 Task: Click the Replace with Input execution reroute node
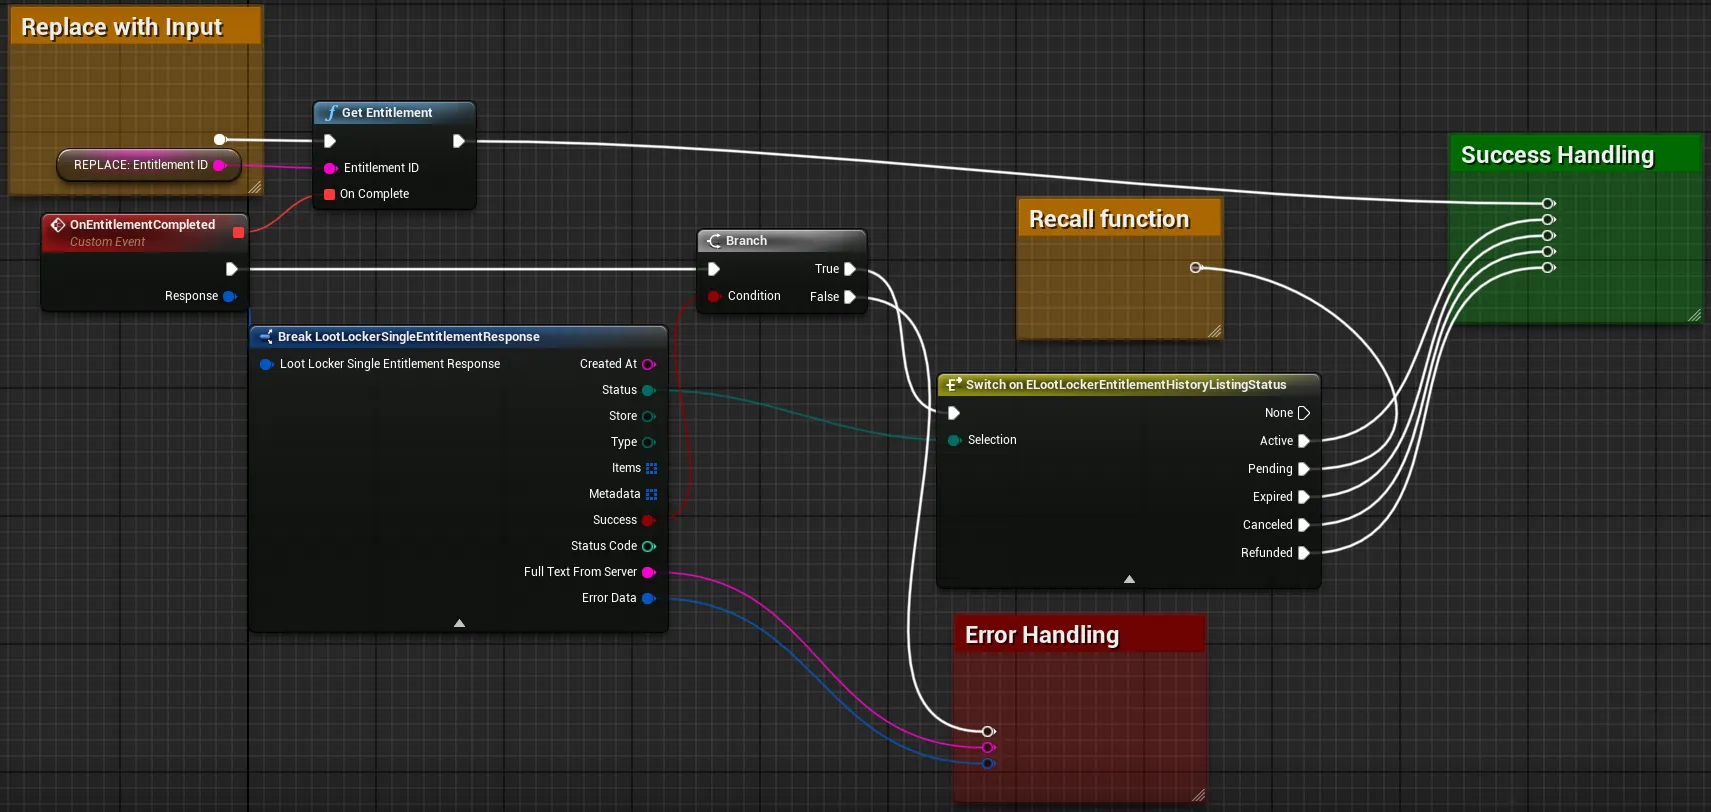click(220, 140)
